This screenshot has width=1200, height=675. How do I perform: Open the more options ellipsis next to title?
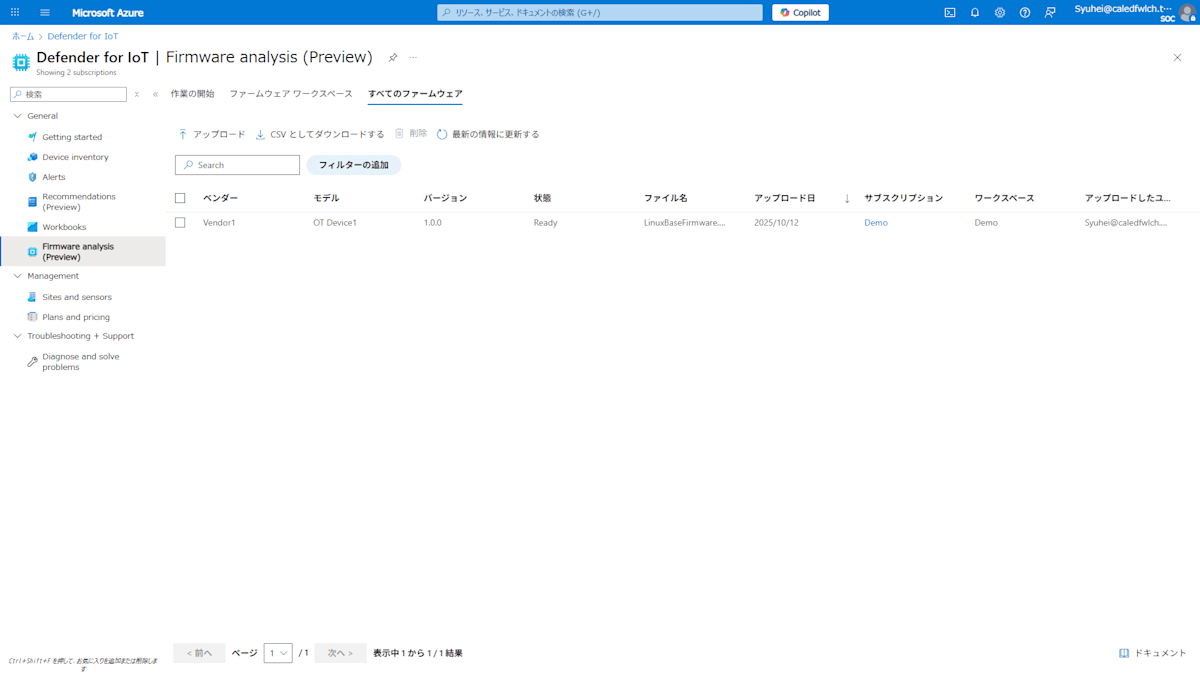click(413, 58)
